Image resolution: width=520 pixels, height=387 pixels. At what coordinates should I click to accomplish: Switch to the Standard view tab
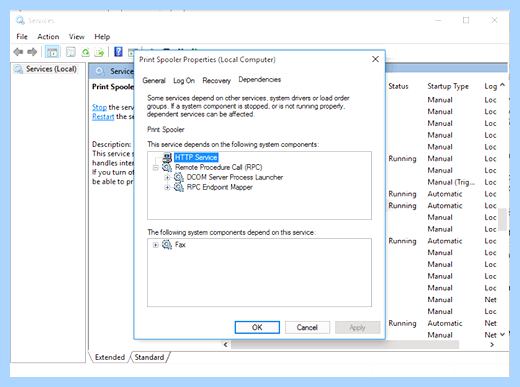(149, 357)
